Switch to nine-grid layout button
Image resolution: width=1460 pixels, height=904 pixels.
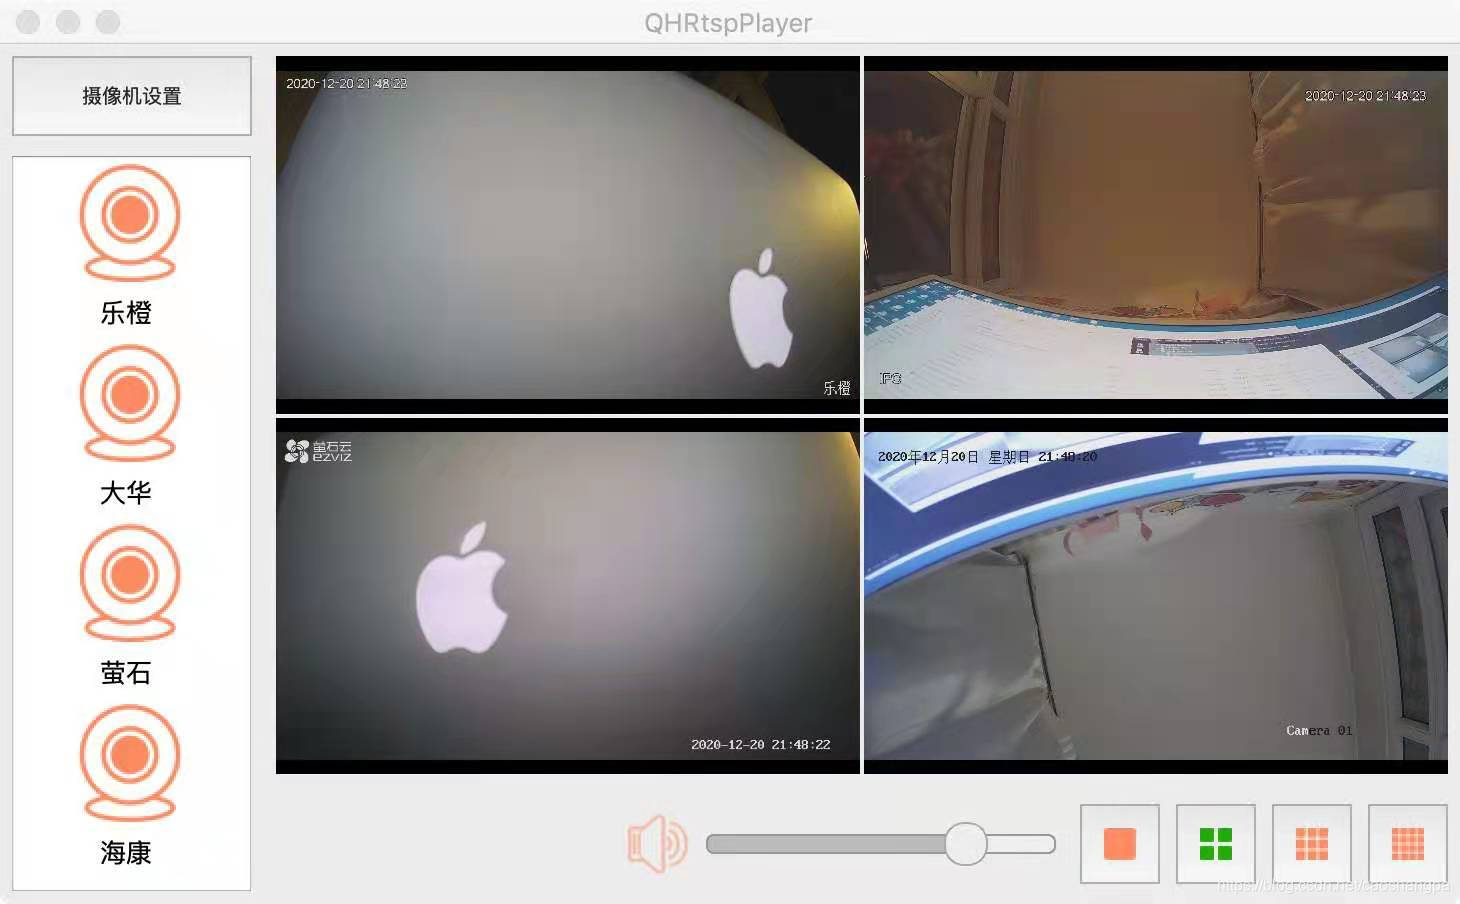point(1312,844)
